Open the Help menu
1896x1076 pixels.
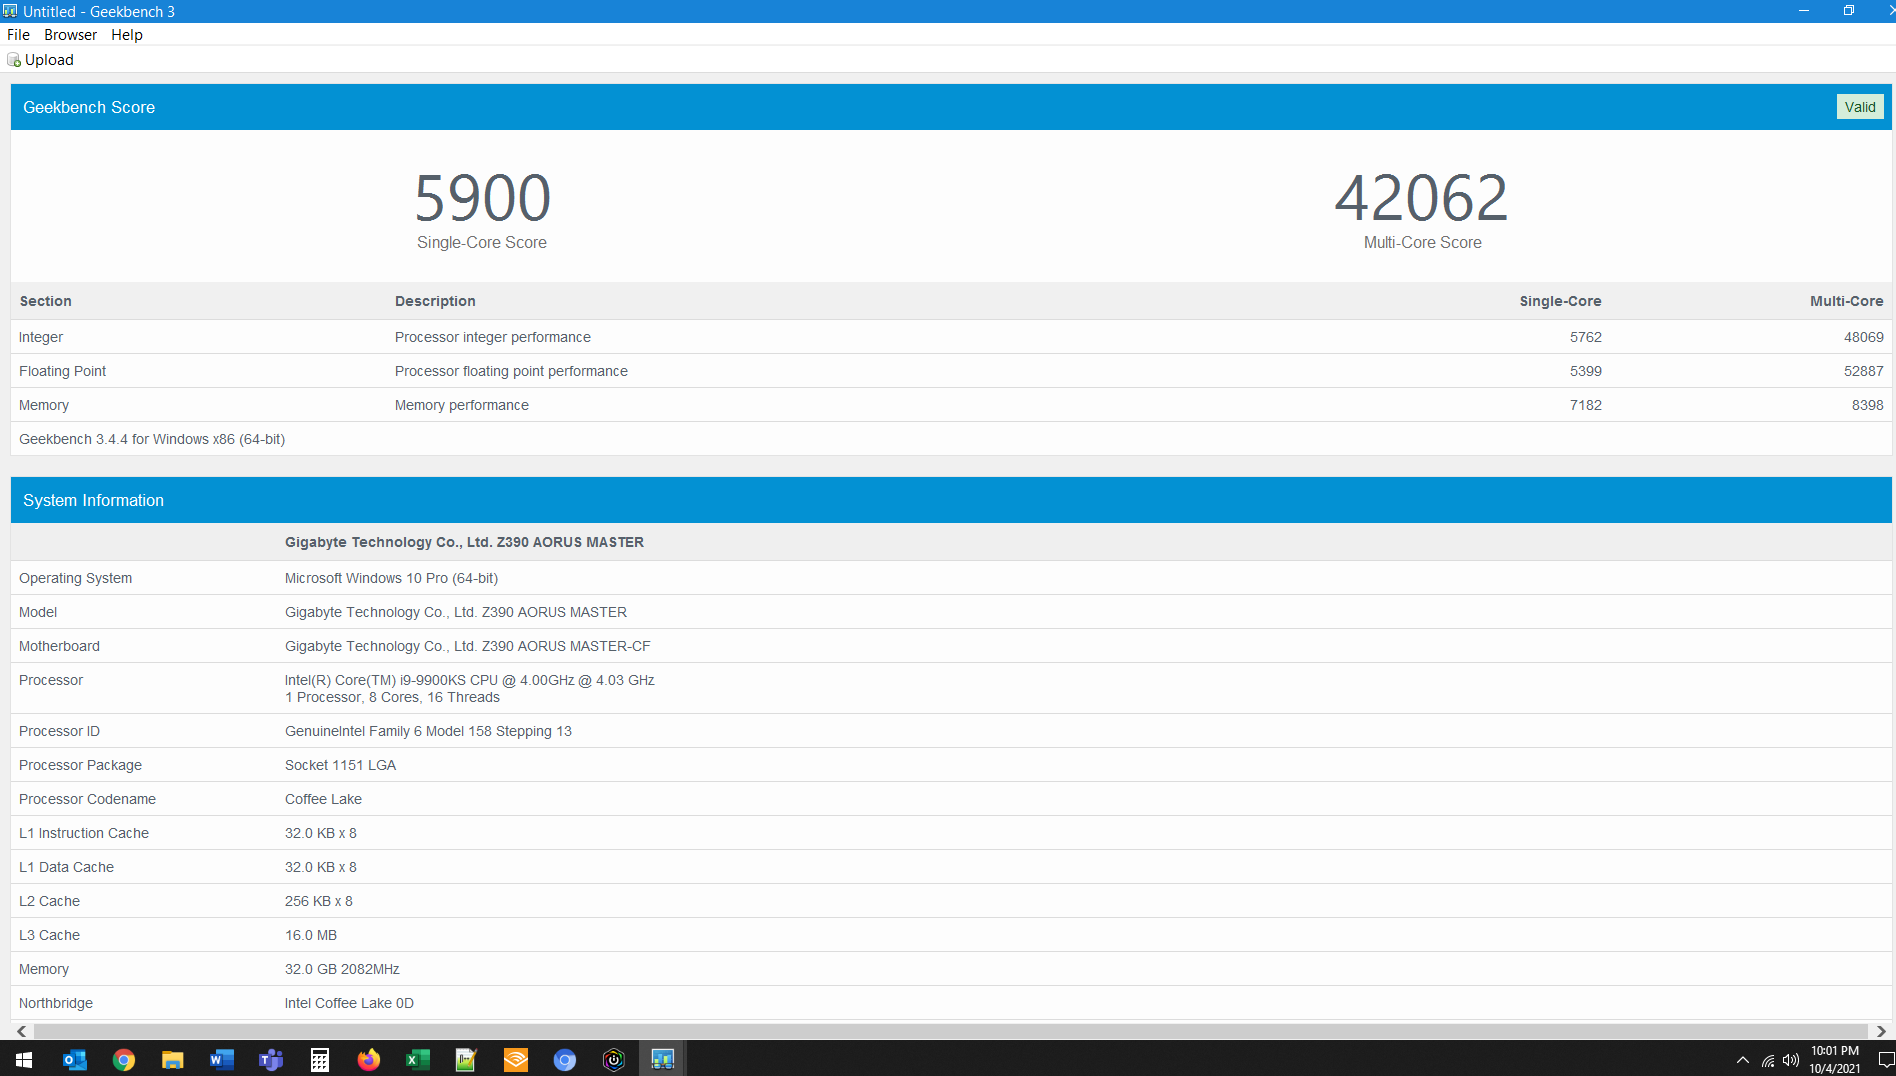coord(127,35)
